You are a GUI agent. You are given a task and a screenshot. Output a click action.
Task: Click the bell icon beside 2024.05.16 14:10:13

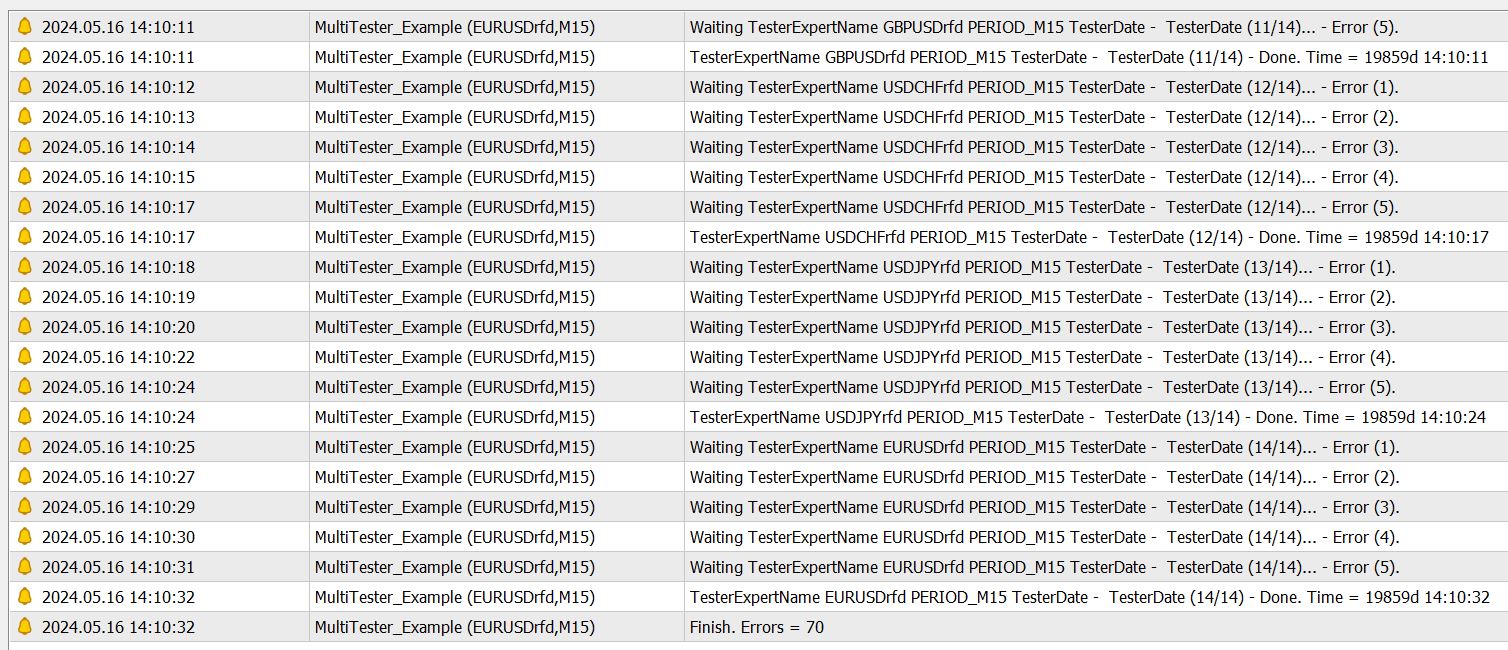pos(25,117)
